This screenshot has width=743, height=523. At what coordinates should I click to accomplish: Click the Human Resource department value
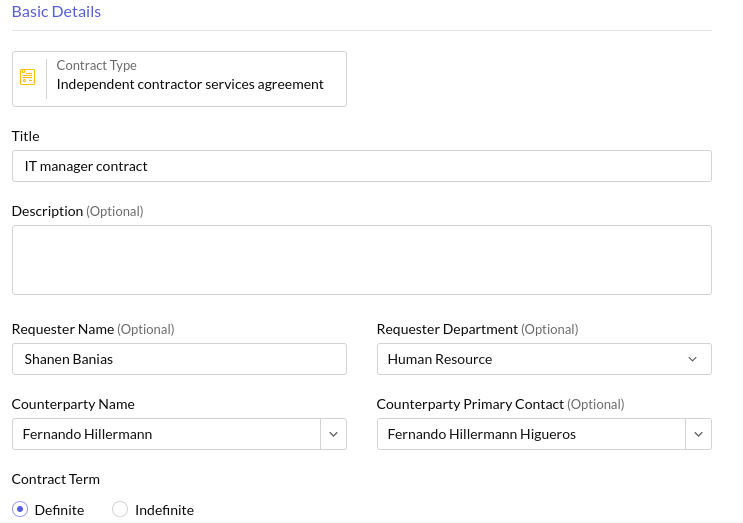[x=440, y=359]
